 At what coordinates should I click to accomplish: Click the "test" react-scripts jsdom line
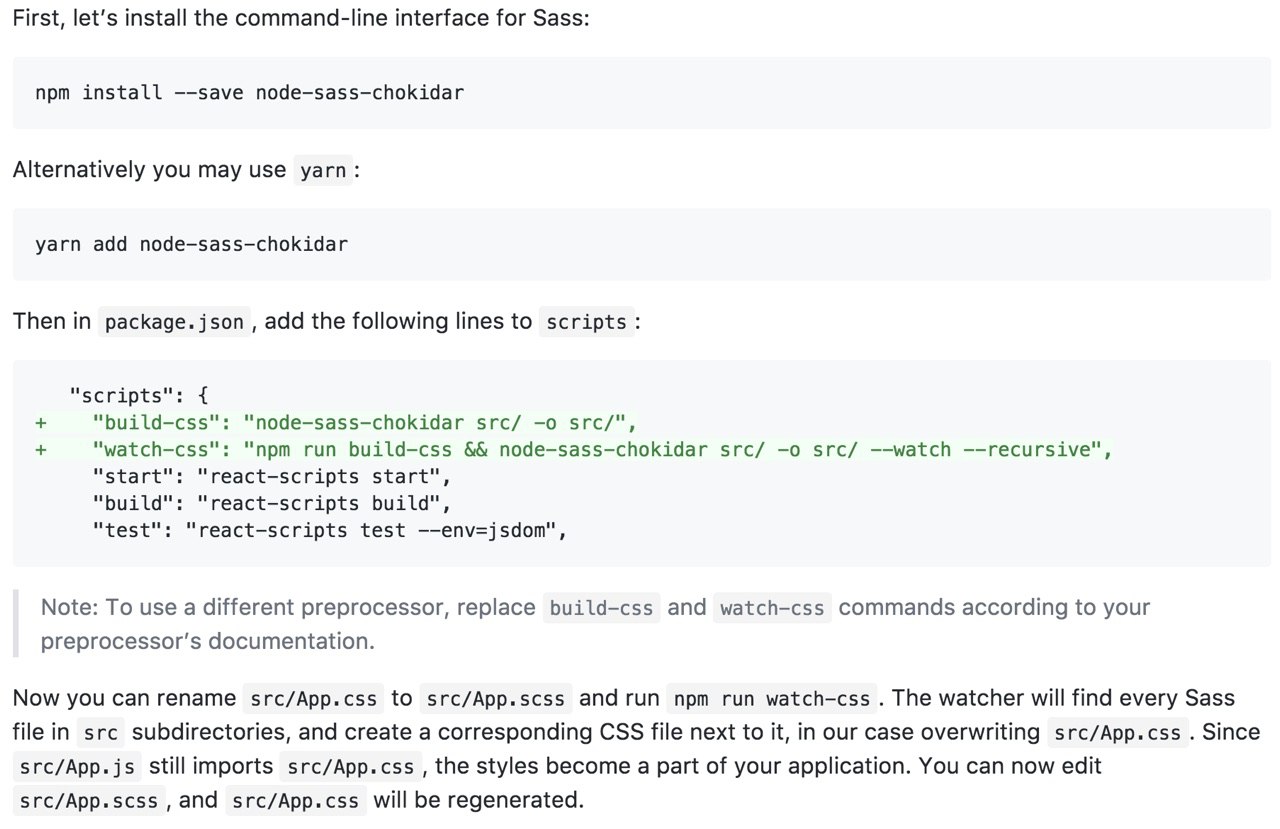pyautogui.click(x=330, y=531)
